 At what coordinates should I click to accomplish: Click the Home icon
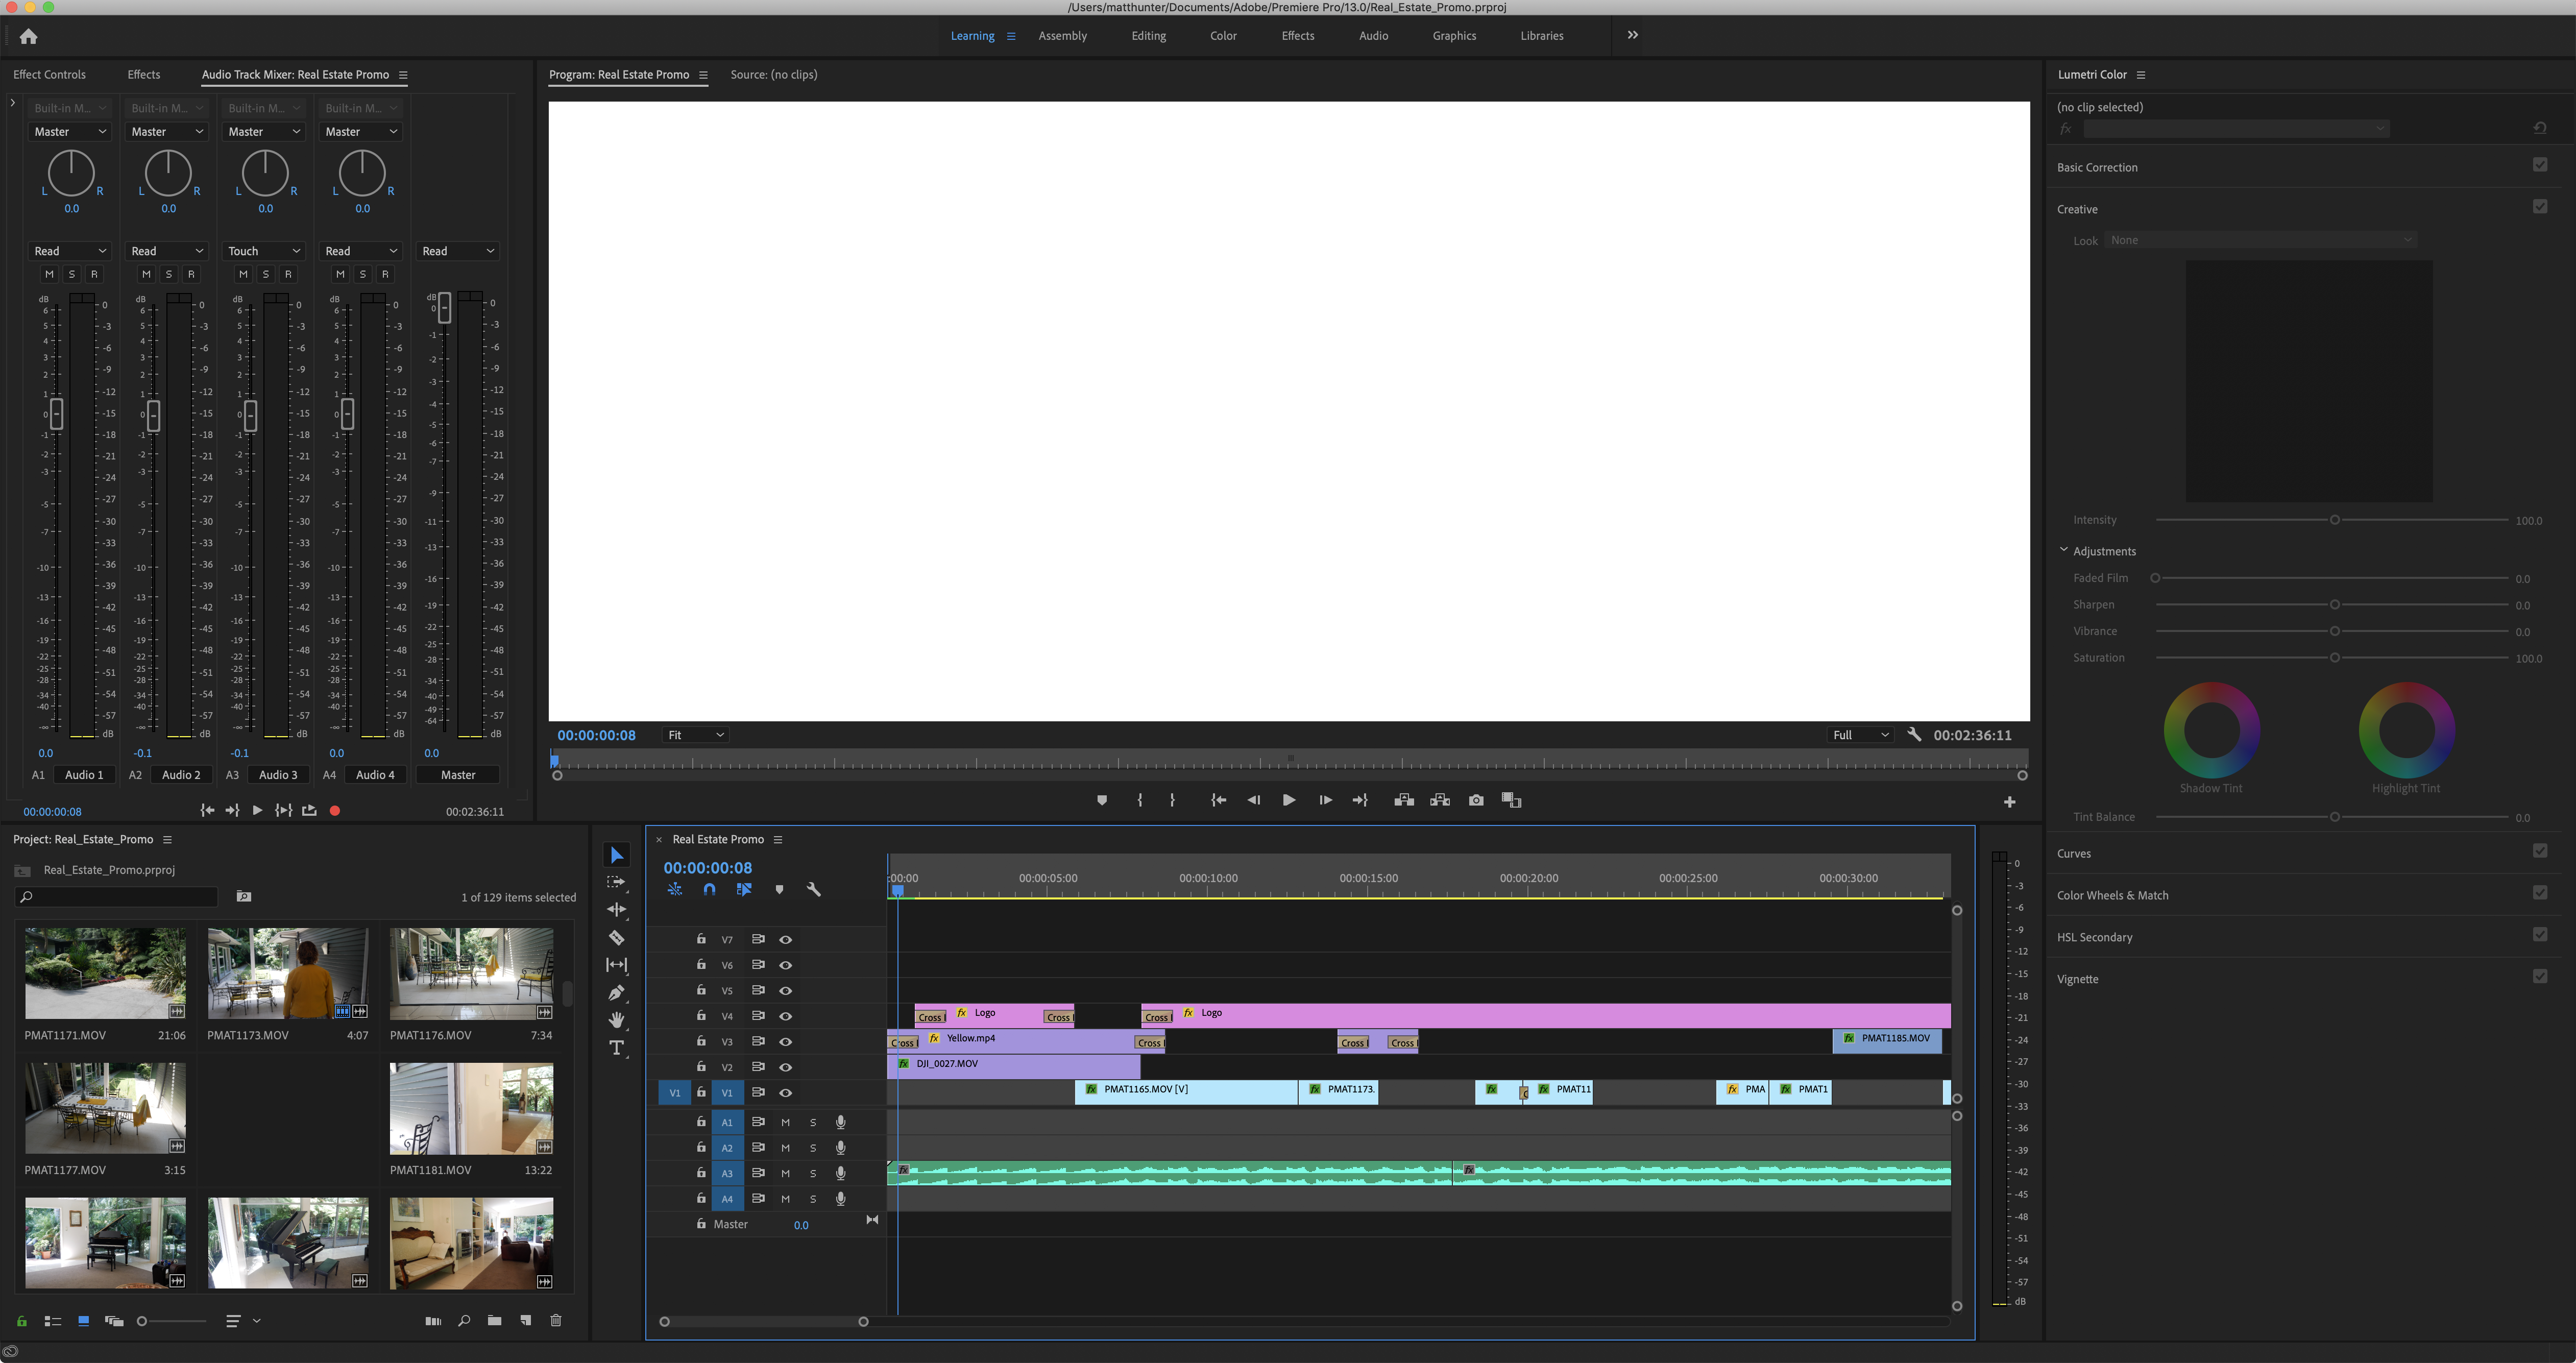(x=28, y=36)
